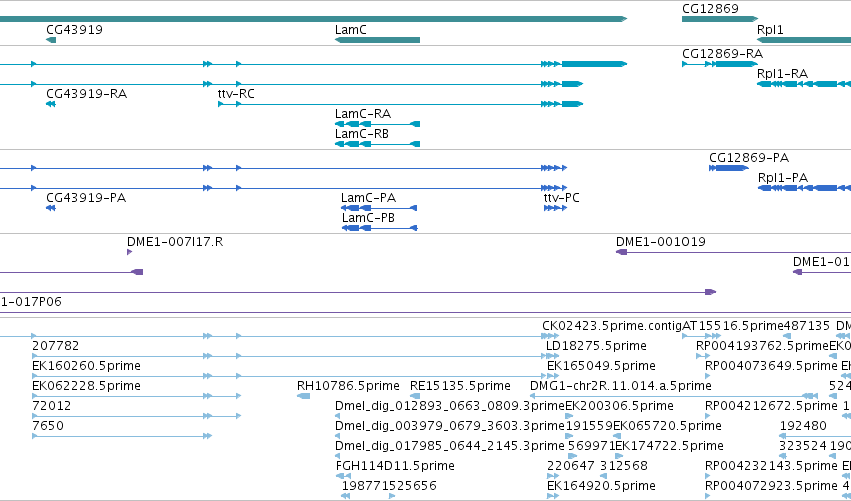This screenshot has width=851, height=501.
Task: Click the CK02423.5prime.contig EST label
Action: pos(612,326)
